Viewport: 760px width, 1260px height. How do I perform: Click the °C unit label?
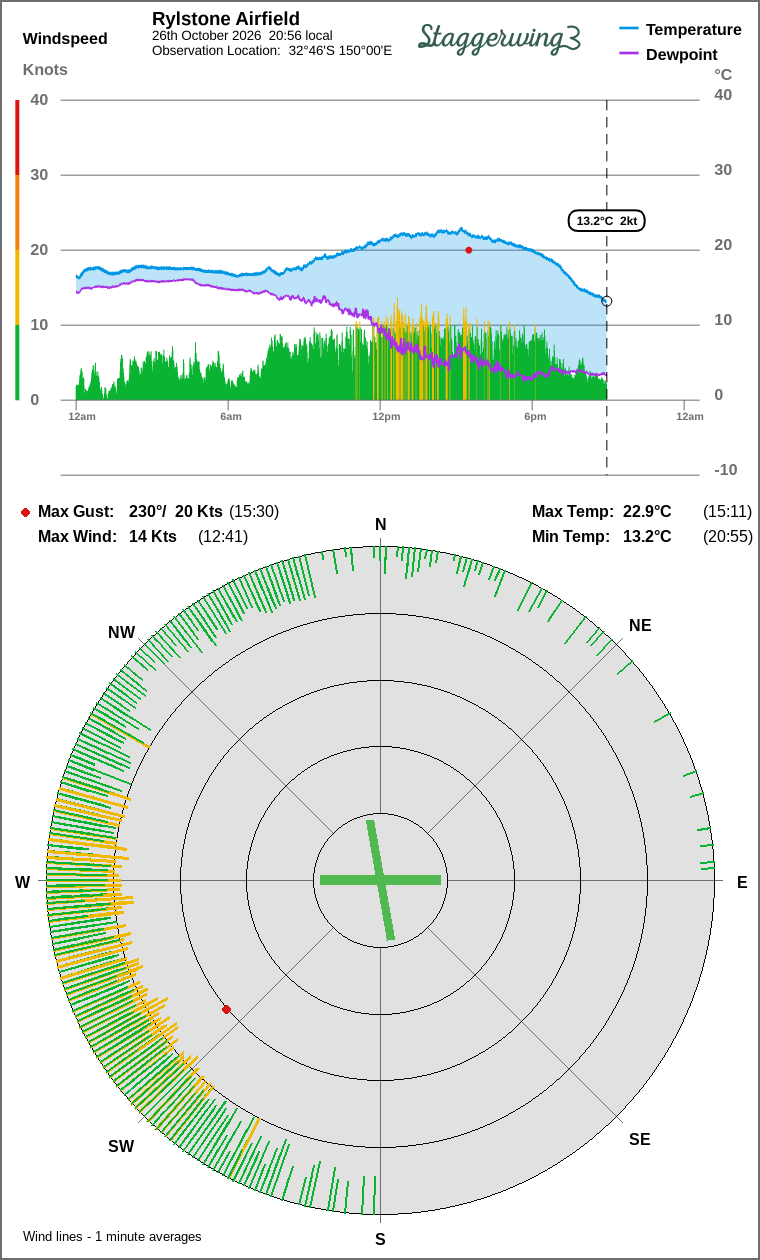[723, 74]
